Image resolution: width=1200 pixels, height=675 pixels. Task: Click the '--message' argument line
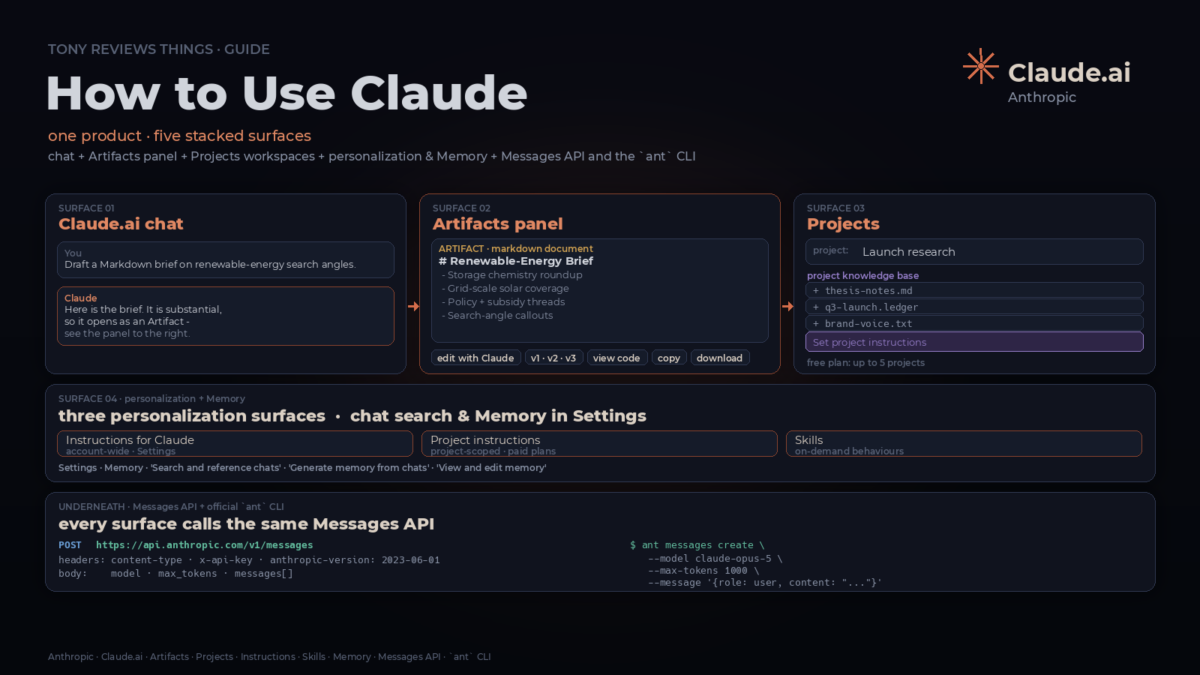click(x=765, y=583)
